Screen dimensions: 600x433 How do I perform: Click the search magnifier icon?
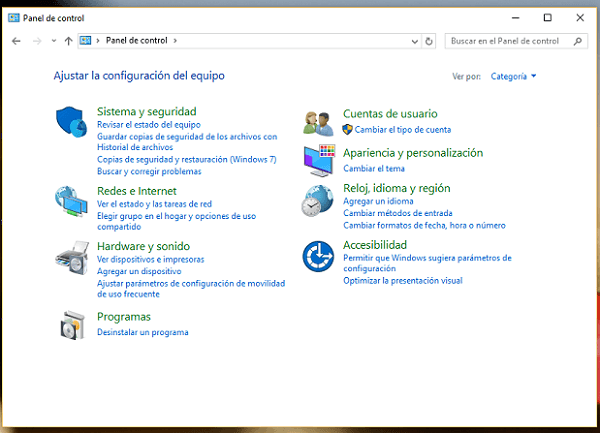(578, 41)
